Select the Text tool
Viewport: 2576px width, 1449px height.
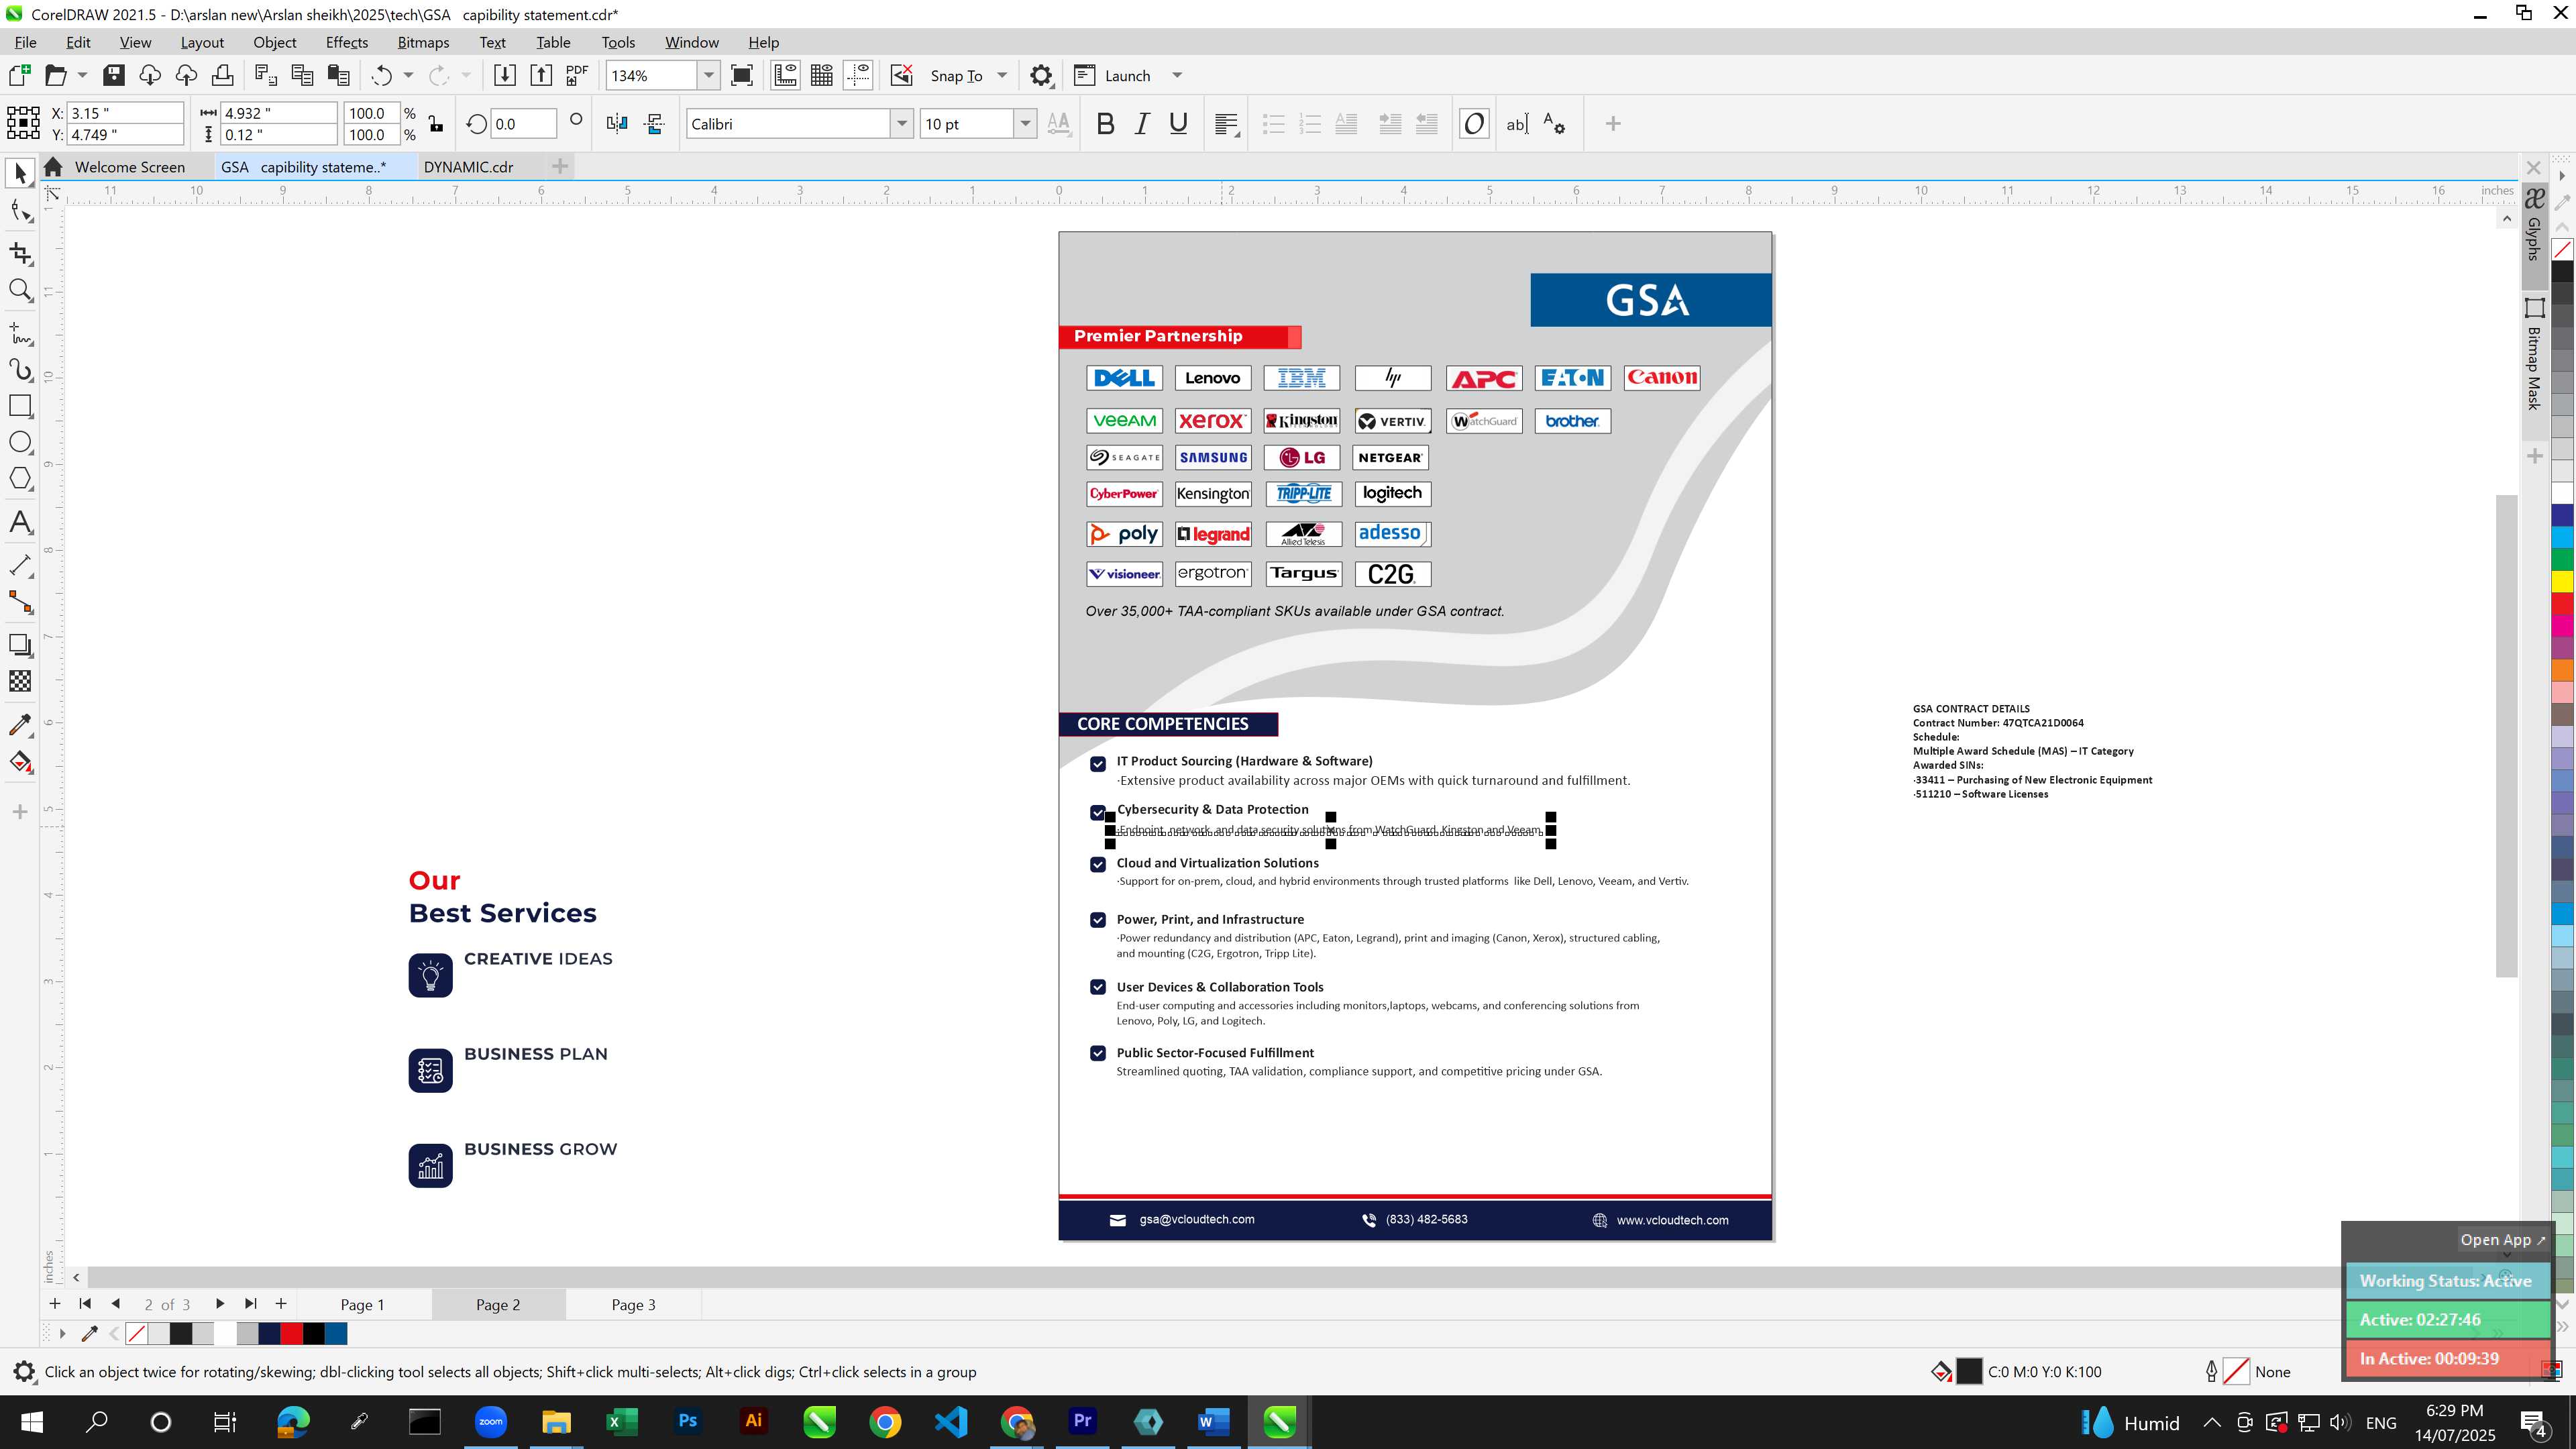[20, 522]
